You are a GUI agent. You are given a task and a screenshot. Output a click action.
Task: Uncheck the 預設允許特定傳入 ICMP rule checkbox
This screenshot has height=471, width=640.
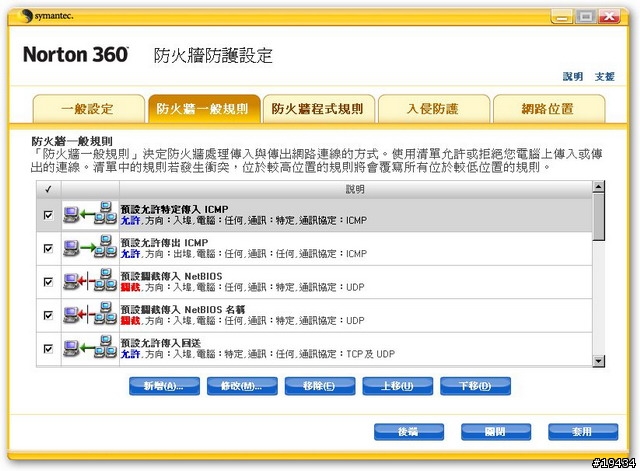tap(48, 215)
